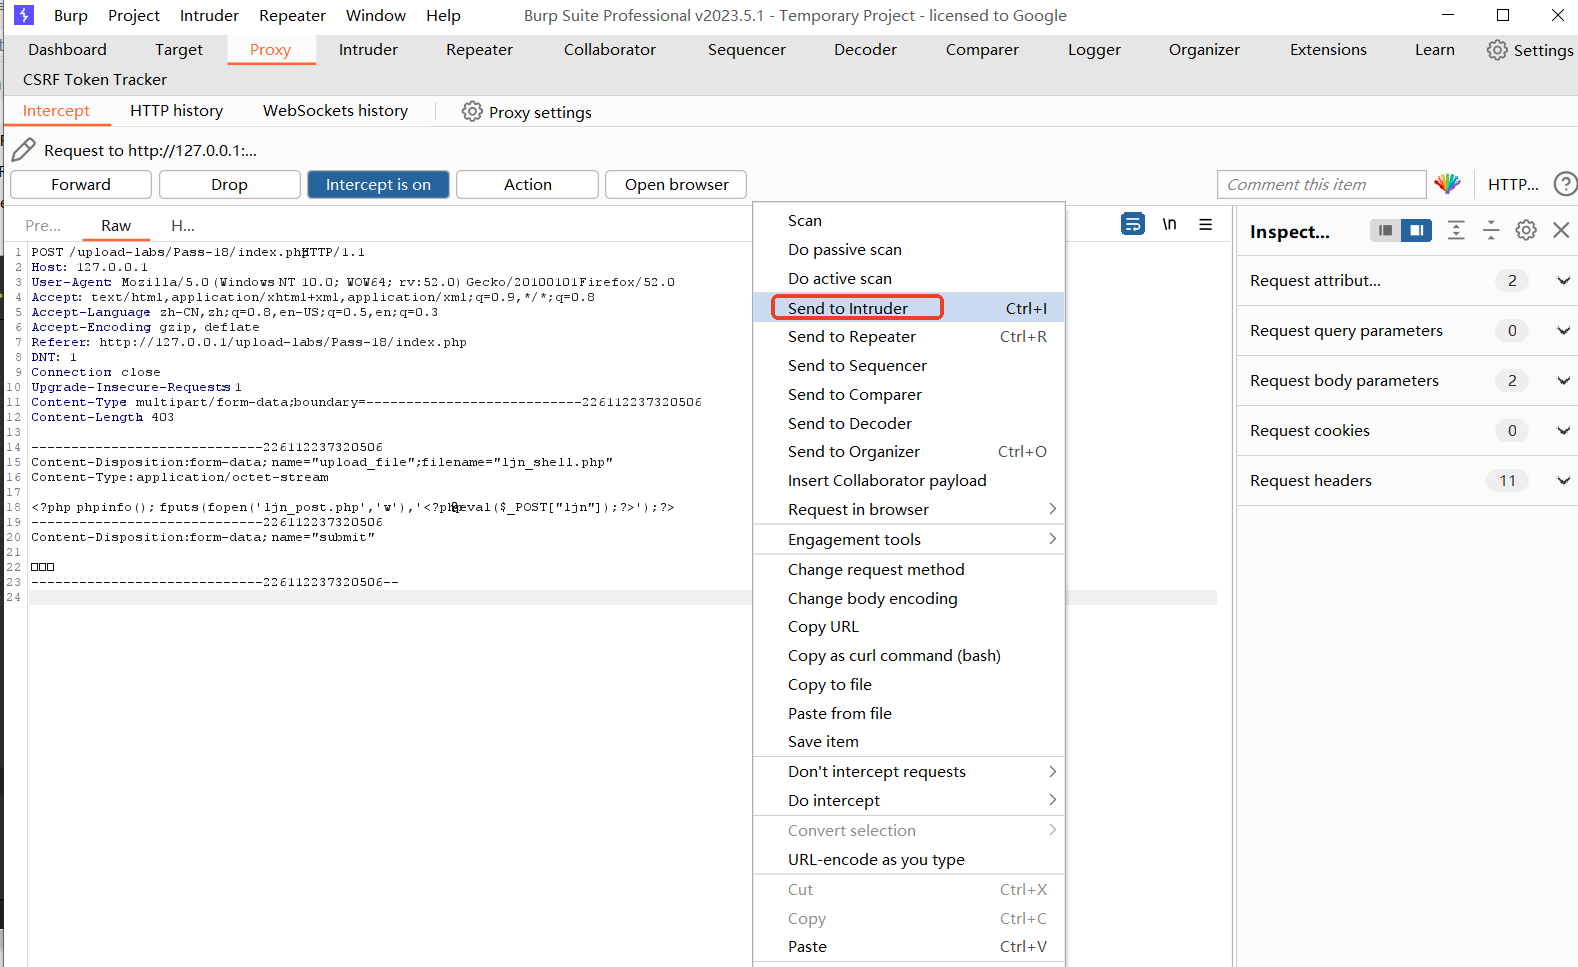Open the Extensions main tab

1328,50
